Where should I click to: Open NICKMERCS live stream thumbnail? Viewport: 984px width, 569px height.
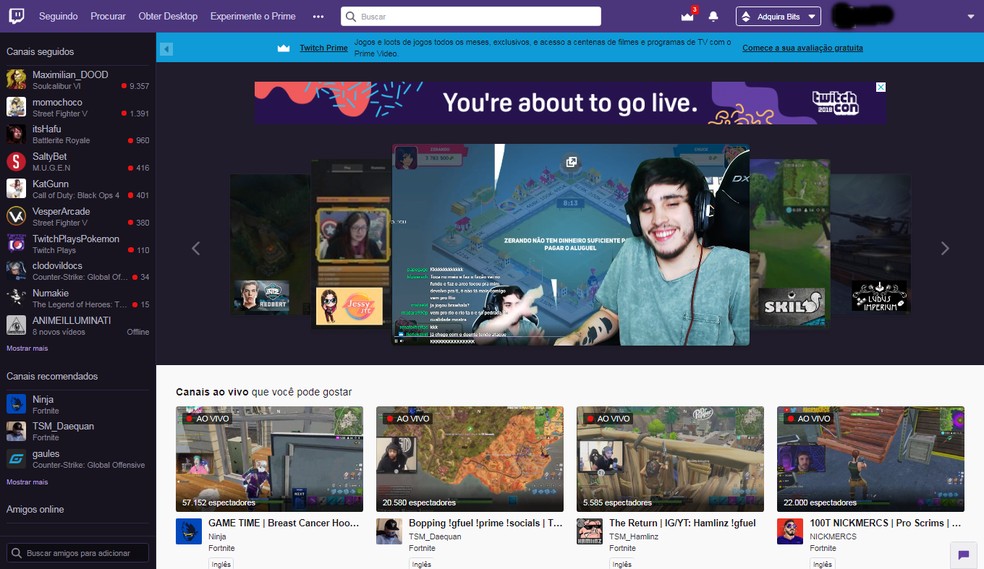pyautogui.click(x=870, y=459)
